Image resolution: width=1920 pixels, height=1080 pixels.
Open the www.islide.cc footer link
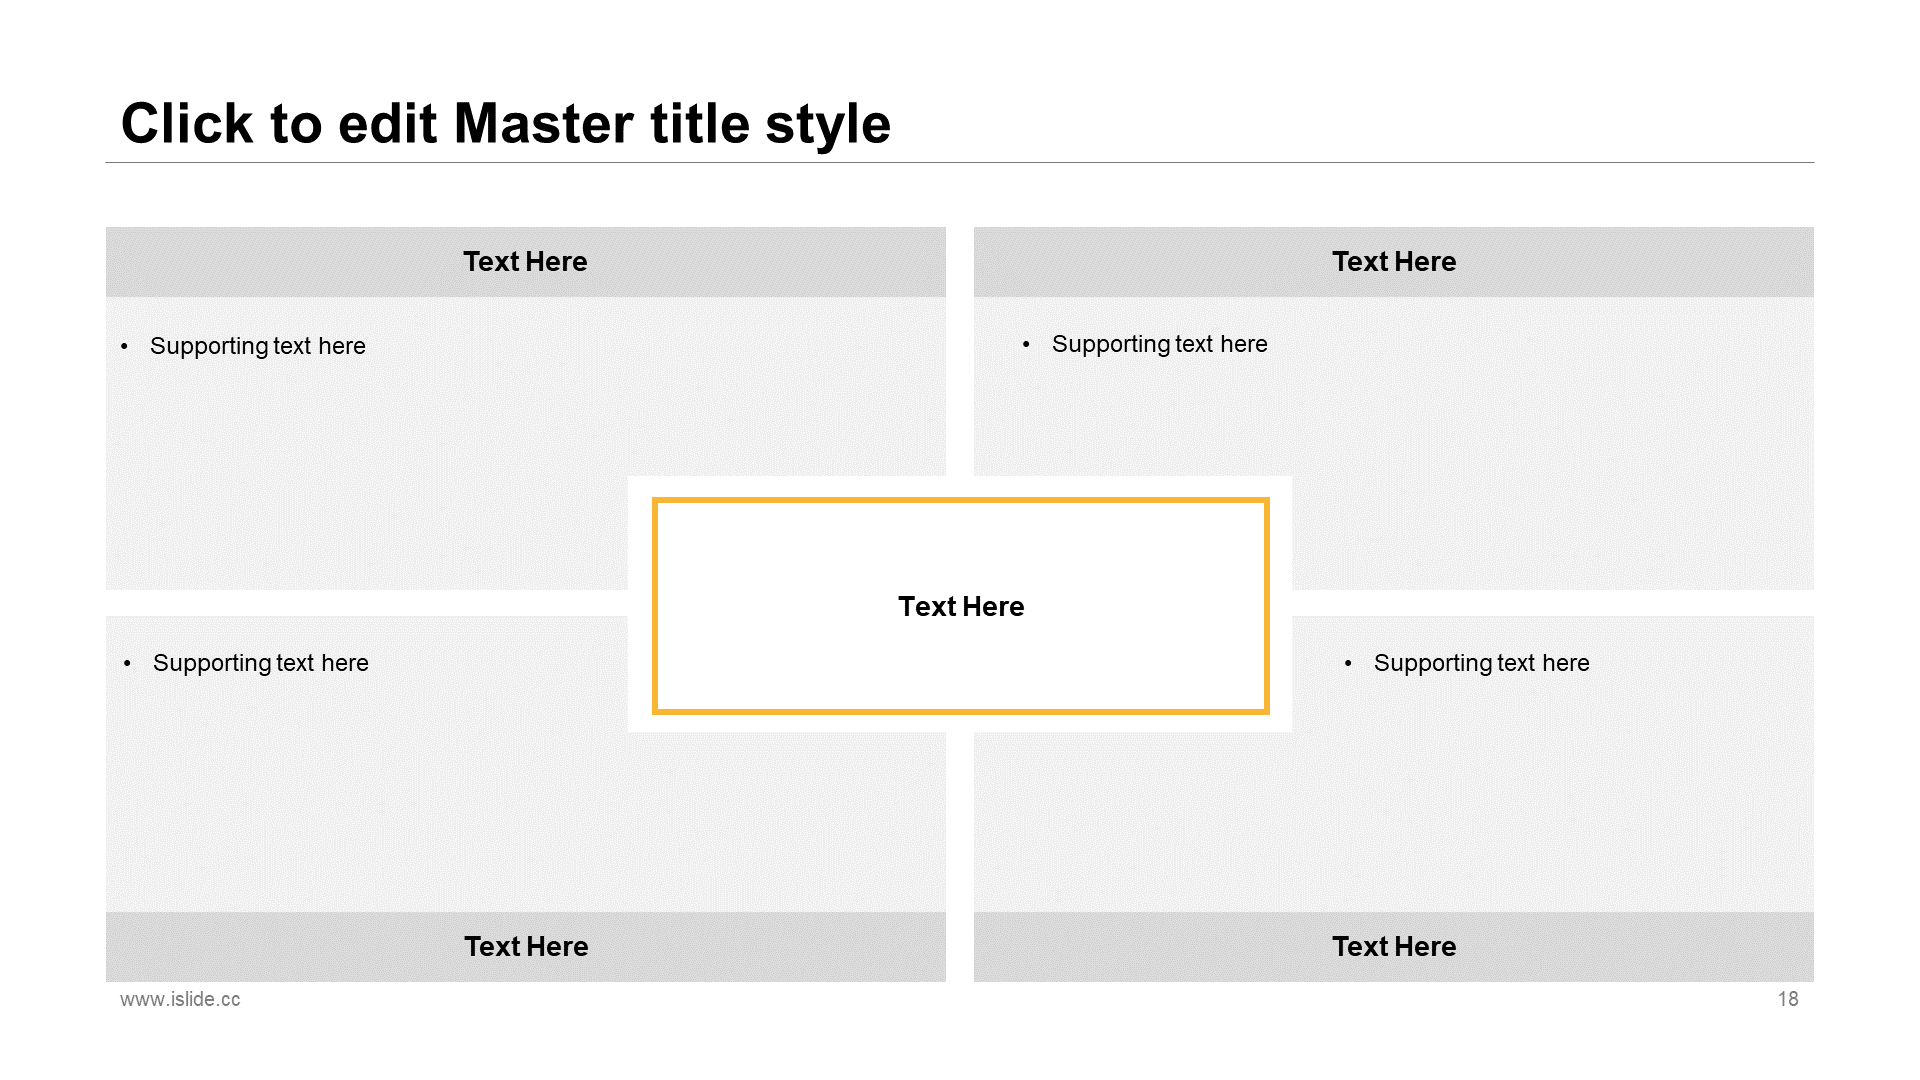[180, 999]
